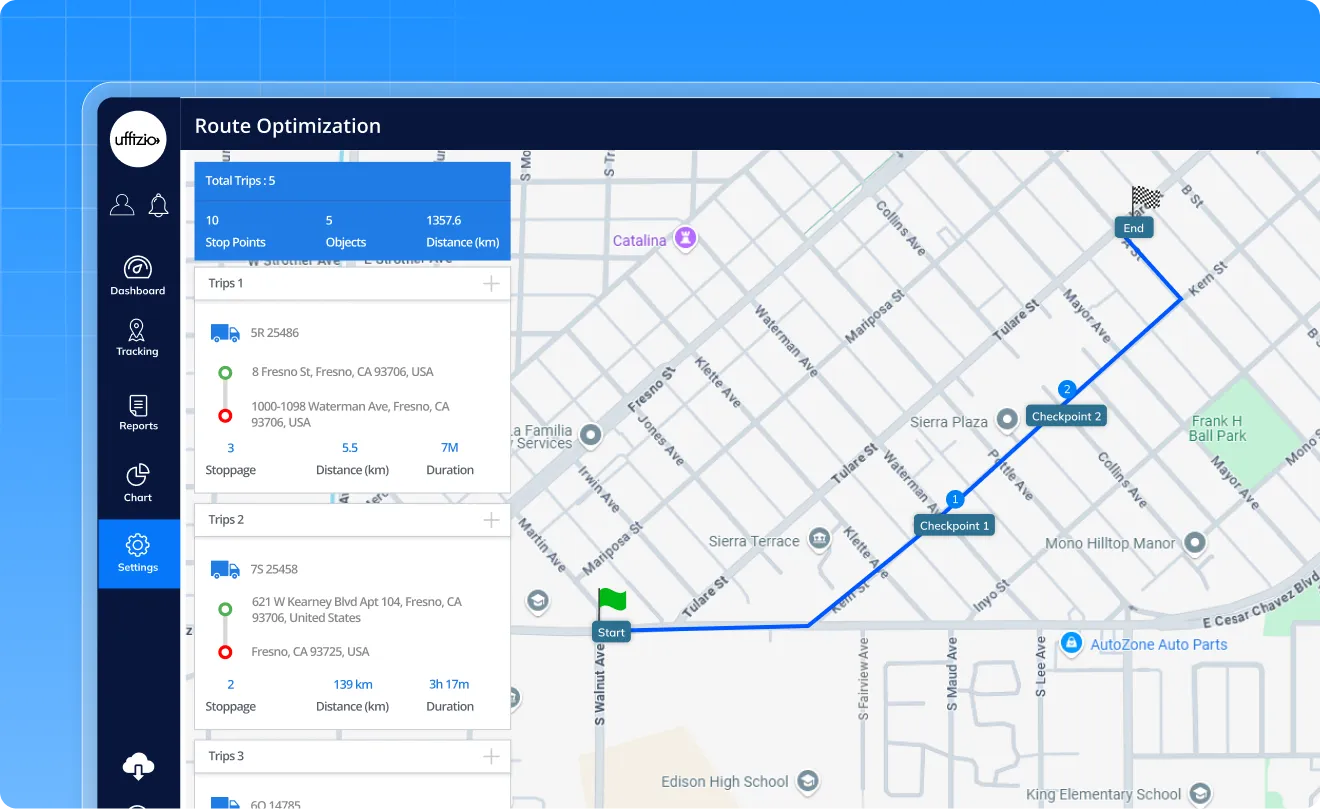Click the truck icon next to 5R 25486
The width and height of the screenshot is (1320, 809).
coord(223,331)
